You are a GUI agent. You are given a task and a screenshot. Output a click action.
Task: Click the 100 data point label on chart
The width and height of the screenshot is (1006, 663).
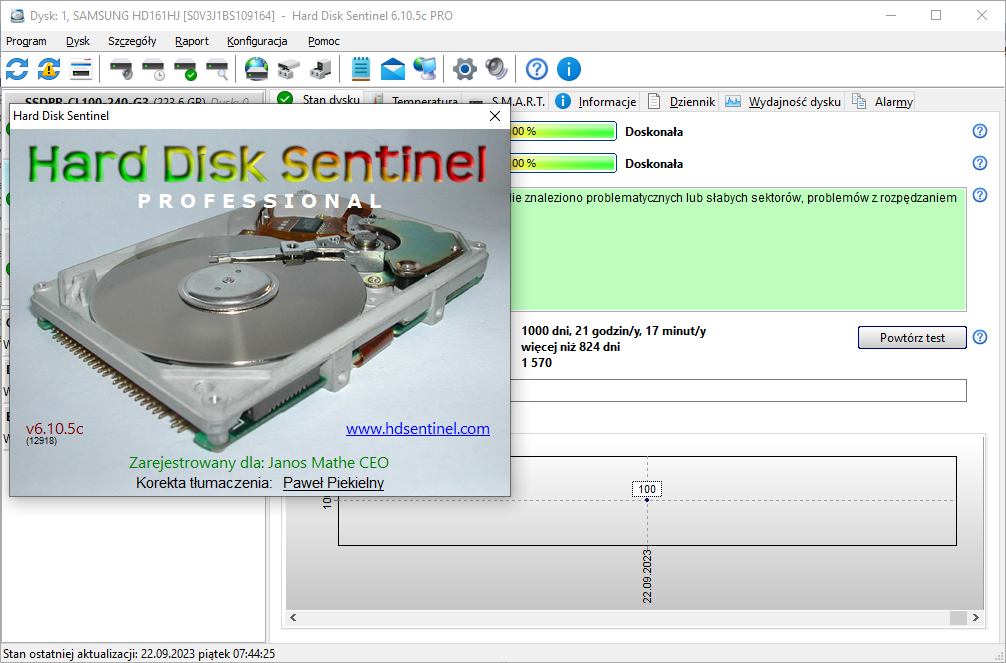point(647,489)
